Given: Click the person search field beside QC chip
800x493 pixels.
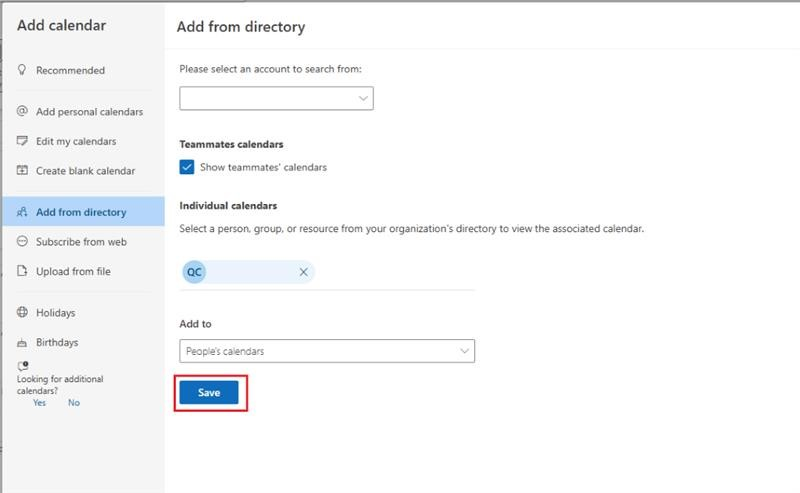Looking at the screenshot, I should coord(394,272).
